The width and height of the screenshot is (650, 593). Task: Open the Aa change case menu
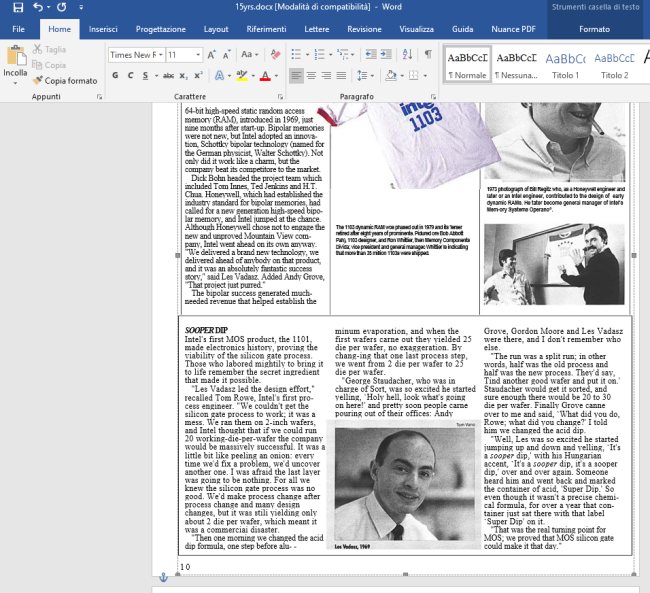[250, 54]
